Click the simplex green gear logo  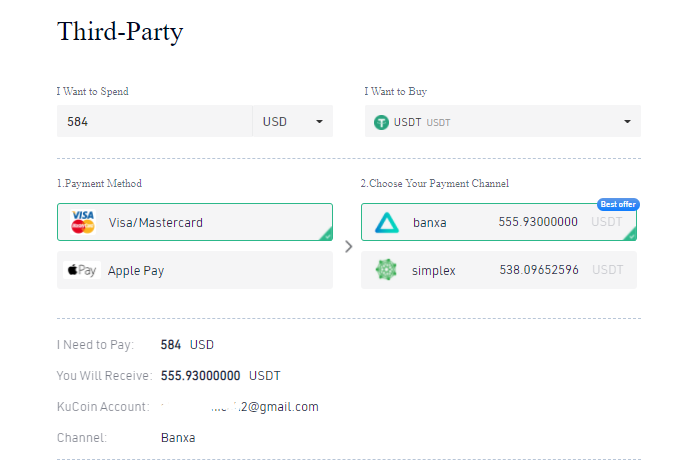pos(386,270)
